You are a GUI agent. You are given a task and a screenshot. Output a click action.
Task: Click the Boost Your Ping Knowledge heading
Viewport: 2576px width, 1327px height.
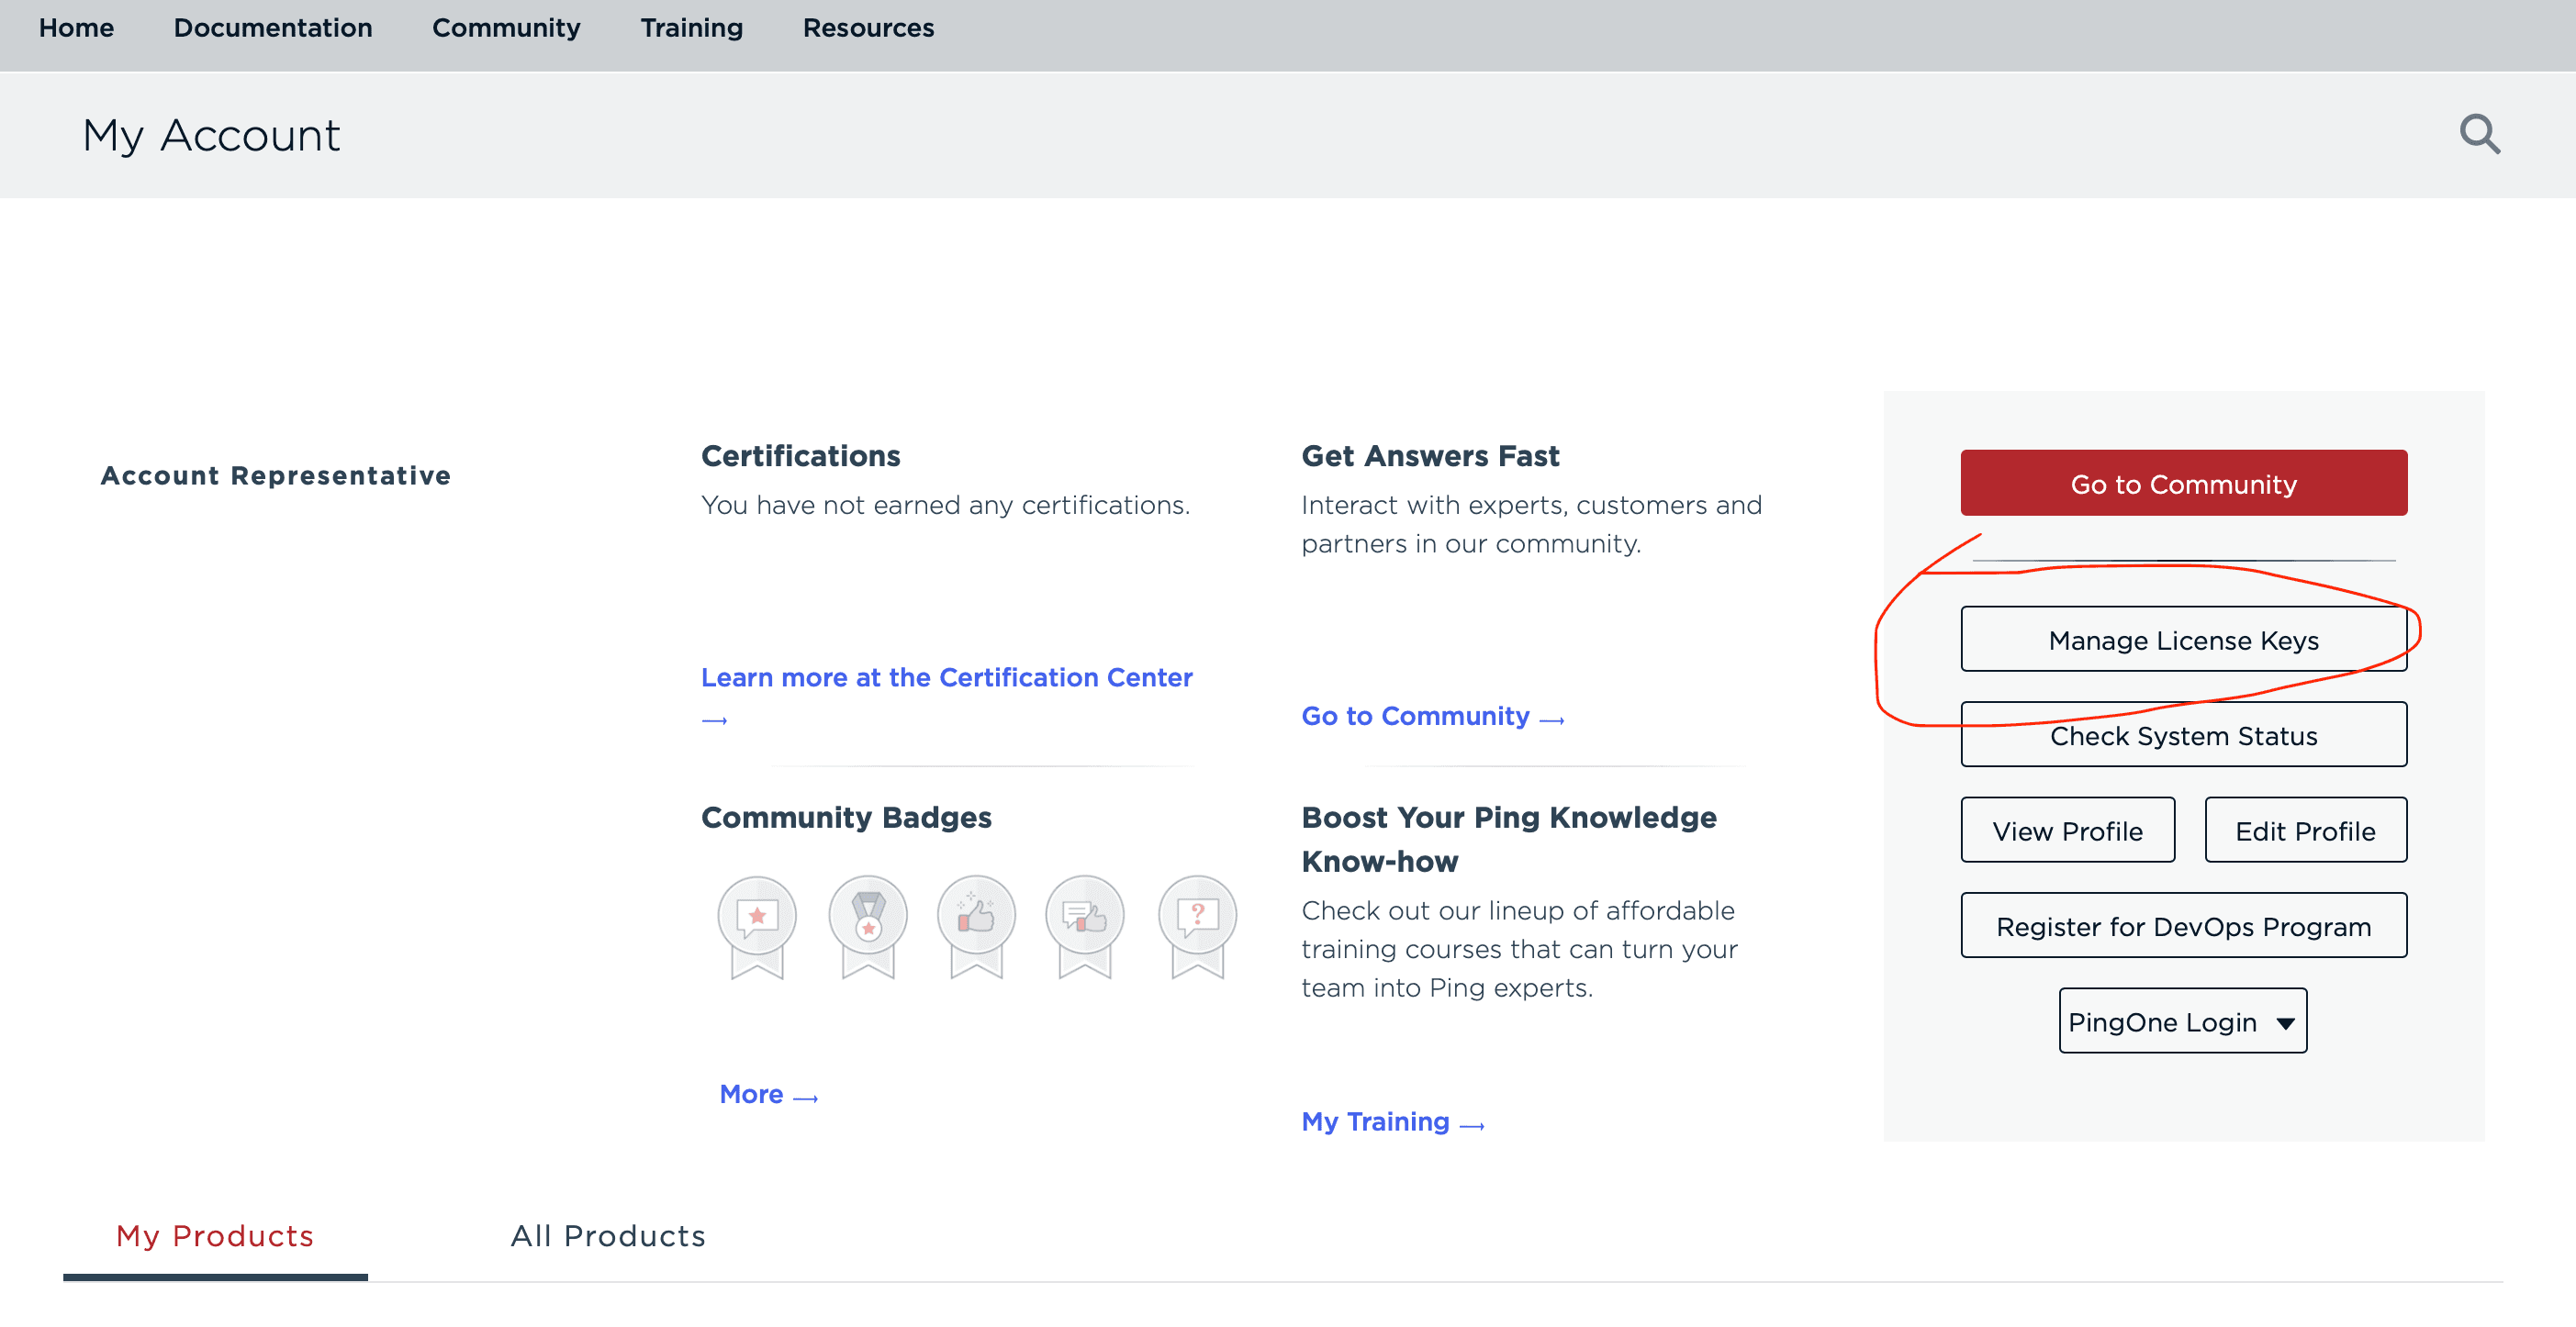pyautogui.click(x=1508, y=839)
